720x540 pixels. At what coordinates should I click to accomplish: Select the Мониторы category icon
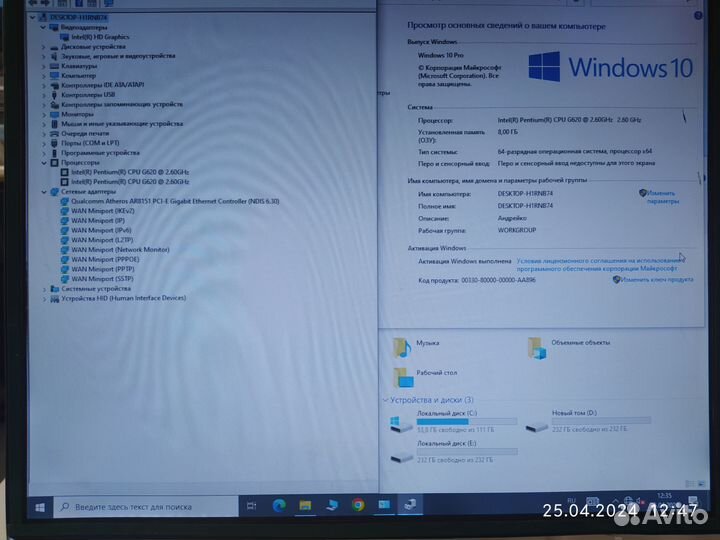[x=54, y=114]
